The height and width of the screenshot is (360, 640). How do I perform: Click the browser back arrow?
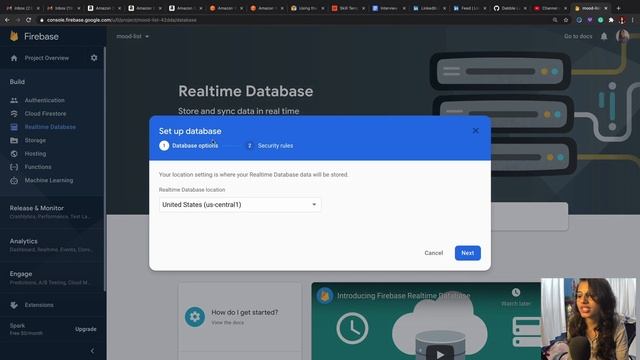coord(7,20)
